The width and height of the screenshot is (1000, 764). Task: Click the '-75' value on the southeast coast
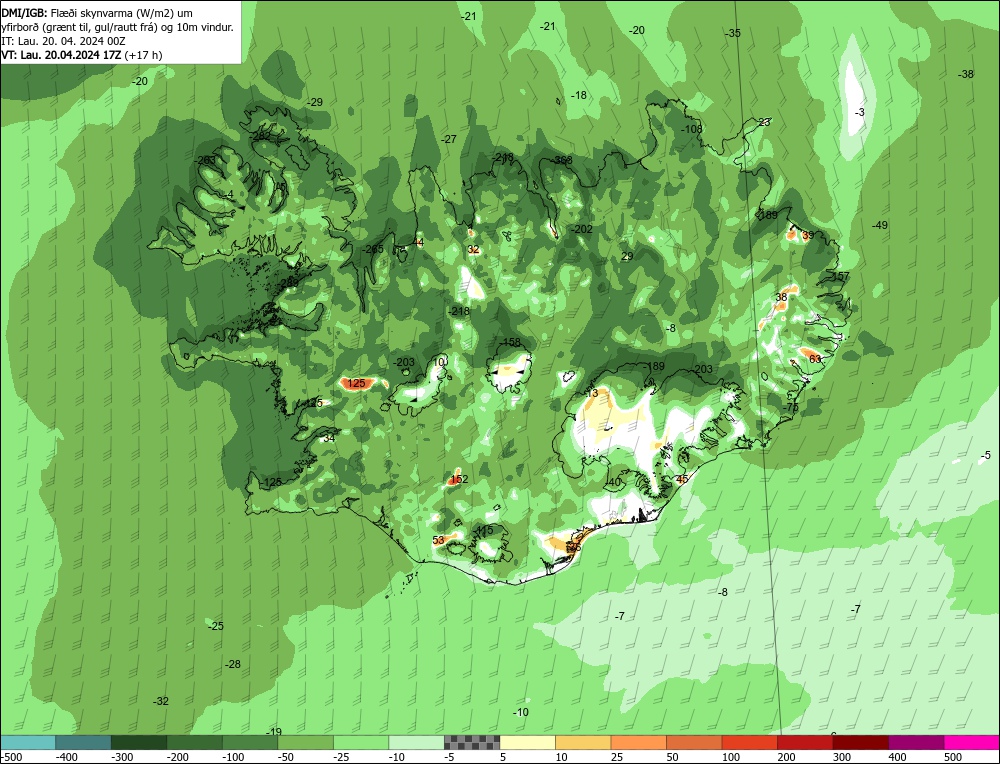point(791,407)
